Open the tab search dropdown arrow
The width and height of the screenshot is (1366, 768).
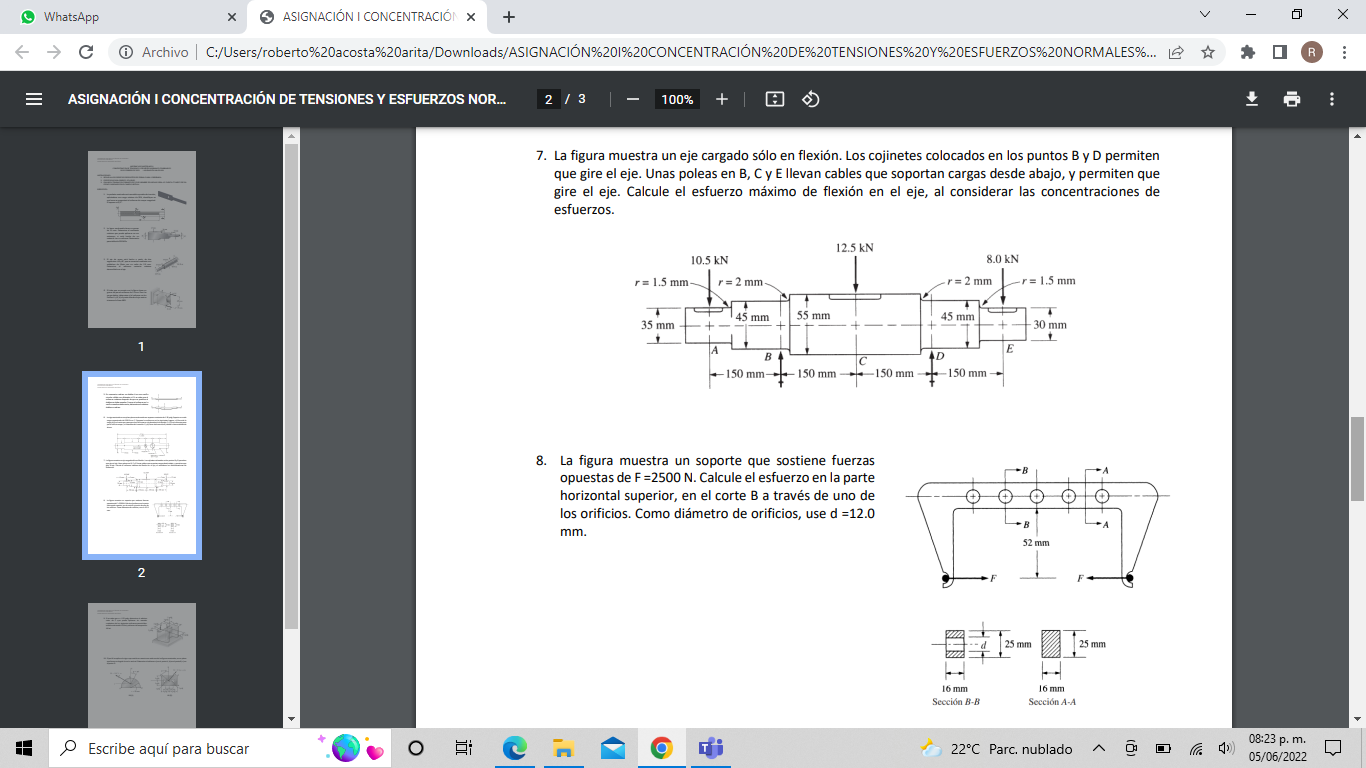pos(1204,15)
